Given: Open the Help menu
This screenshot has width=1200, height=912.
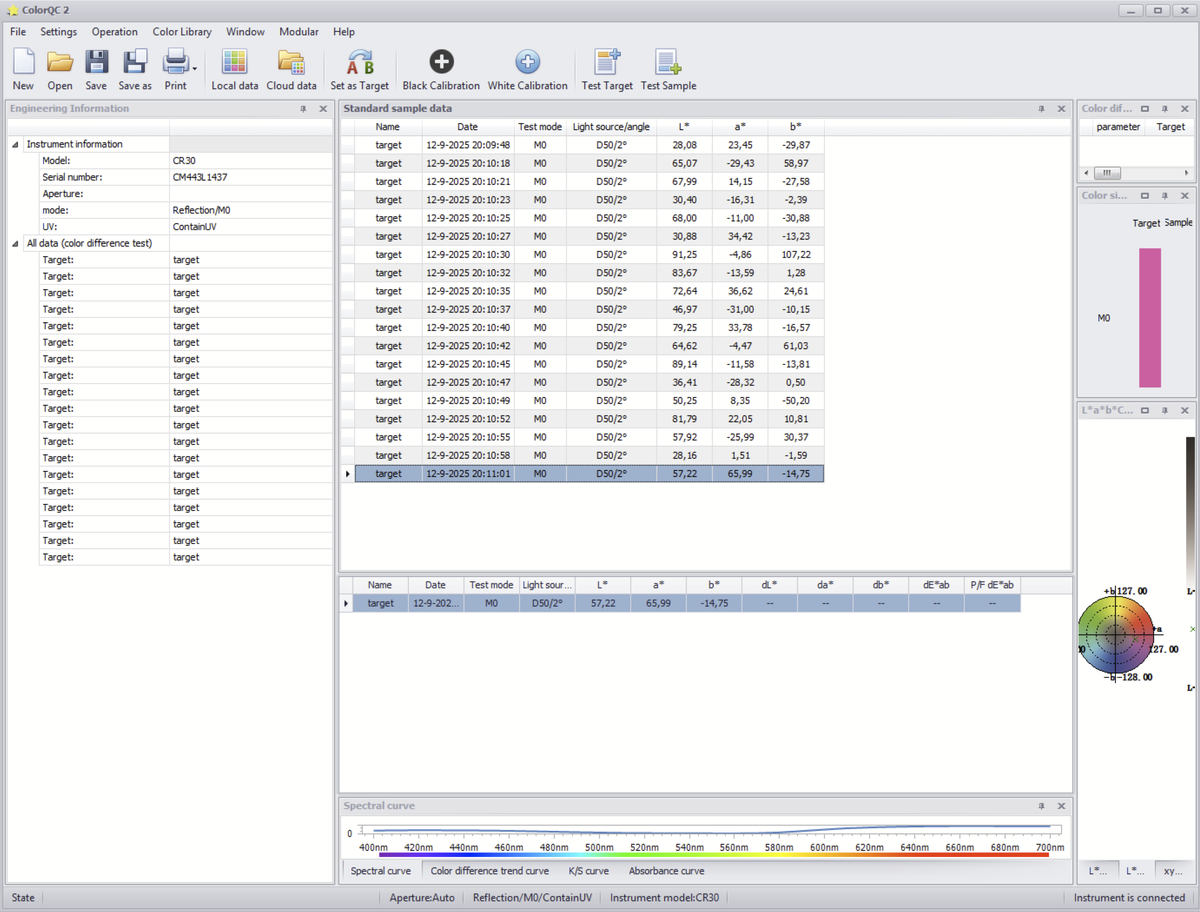Looking at the screenshot, I should (x=344, y=32).
